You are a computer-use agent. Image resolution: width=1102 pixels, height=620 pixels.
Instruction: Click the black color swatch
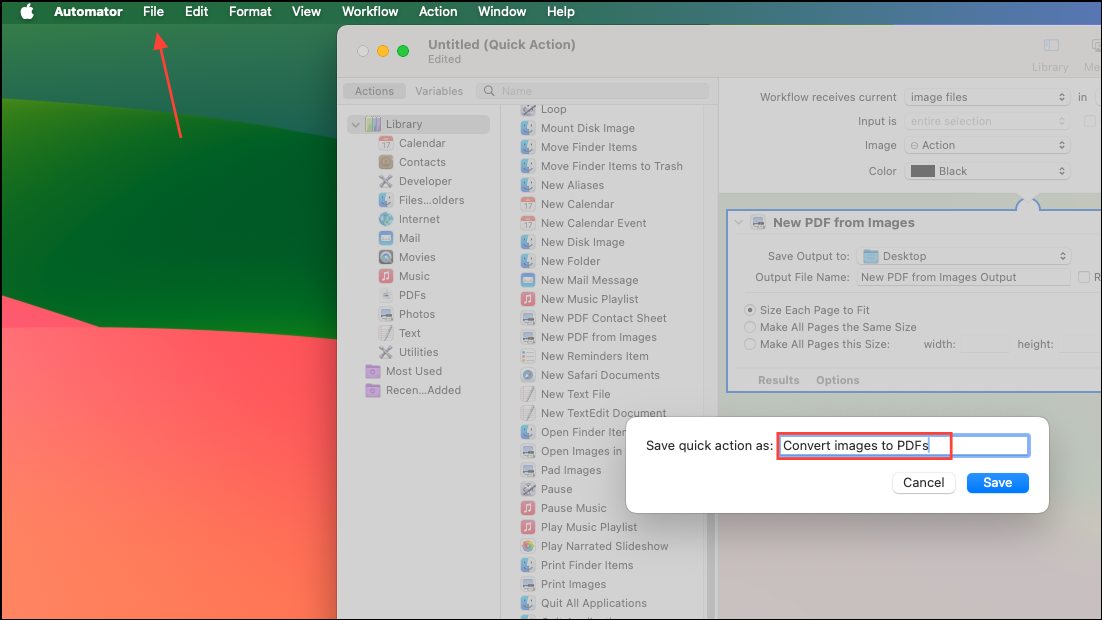[x=922, y=171]
